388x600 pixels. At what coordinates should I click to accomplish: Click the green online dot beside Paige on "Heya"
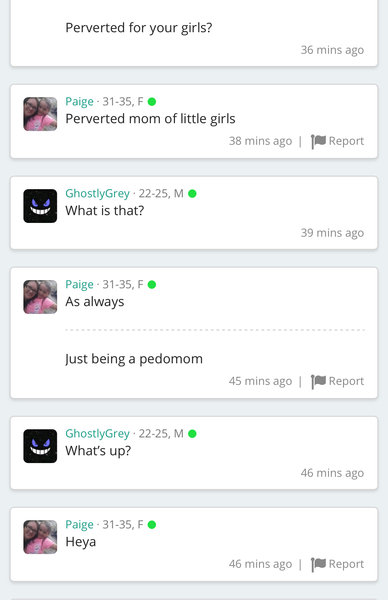point(152,525)
